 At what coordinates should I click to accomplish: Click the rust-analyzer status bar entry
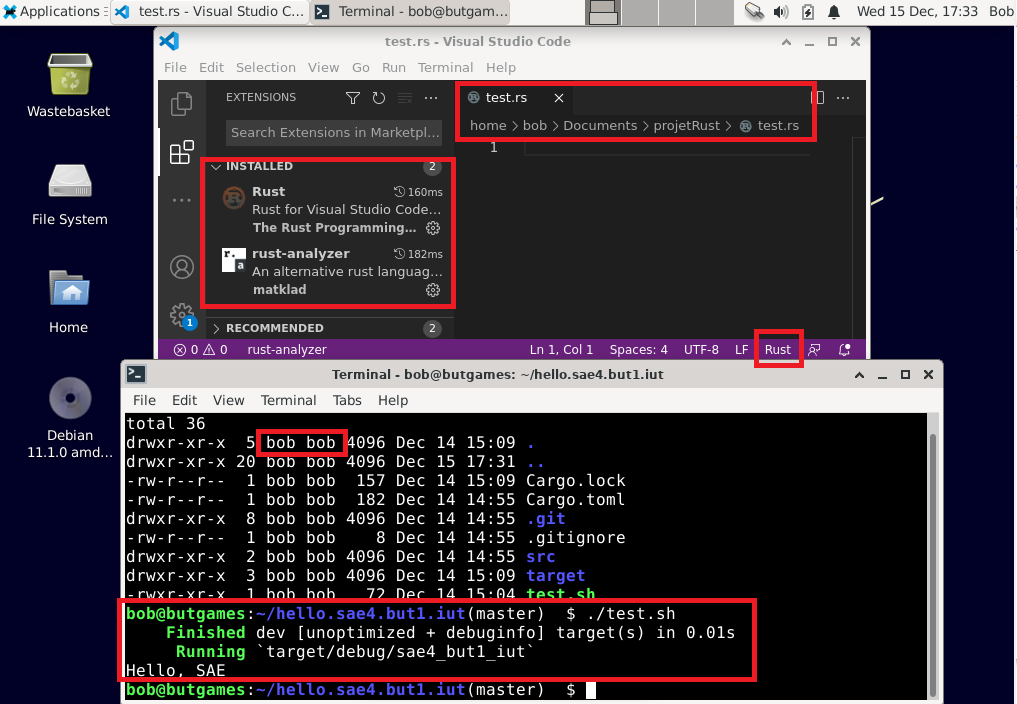pos(287,350)
